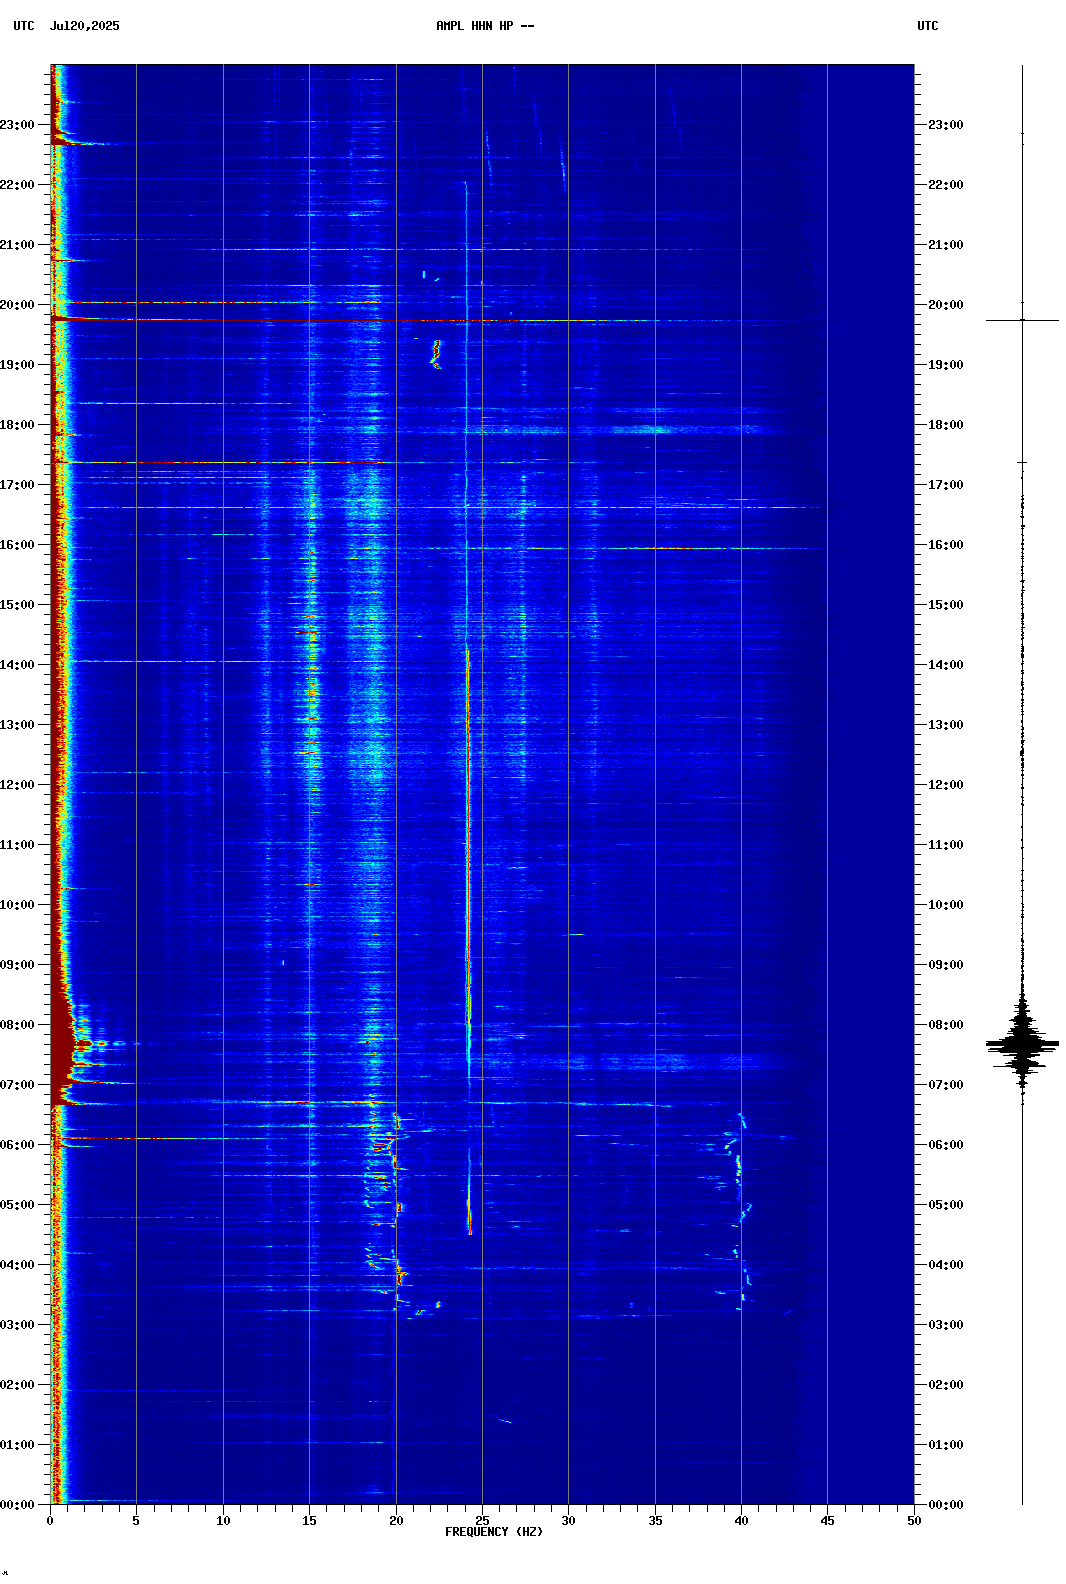Click the left-axis 05:00 time label

[x=18, y=1205]
